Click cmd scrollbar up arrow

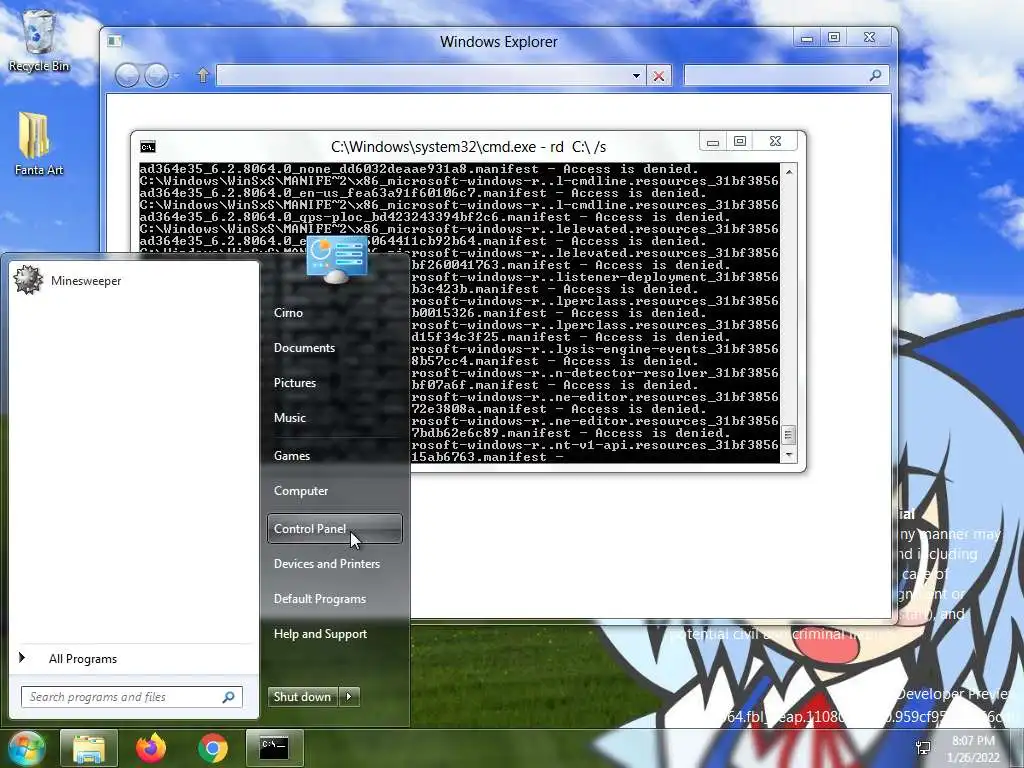pos(789,172)
